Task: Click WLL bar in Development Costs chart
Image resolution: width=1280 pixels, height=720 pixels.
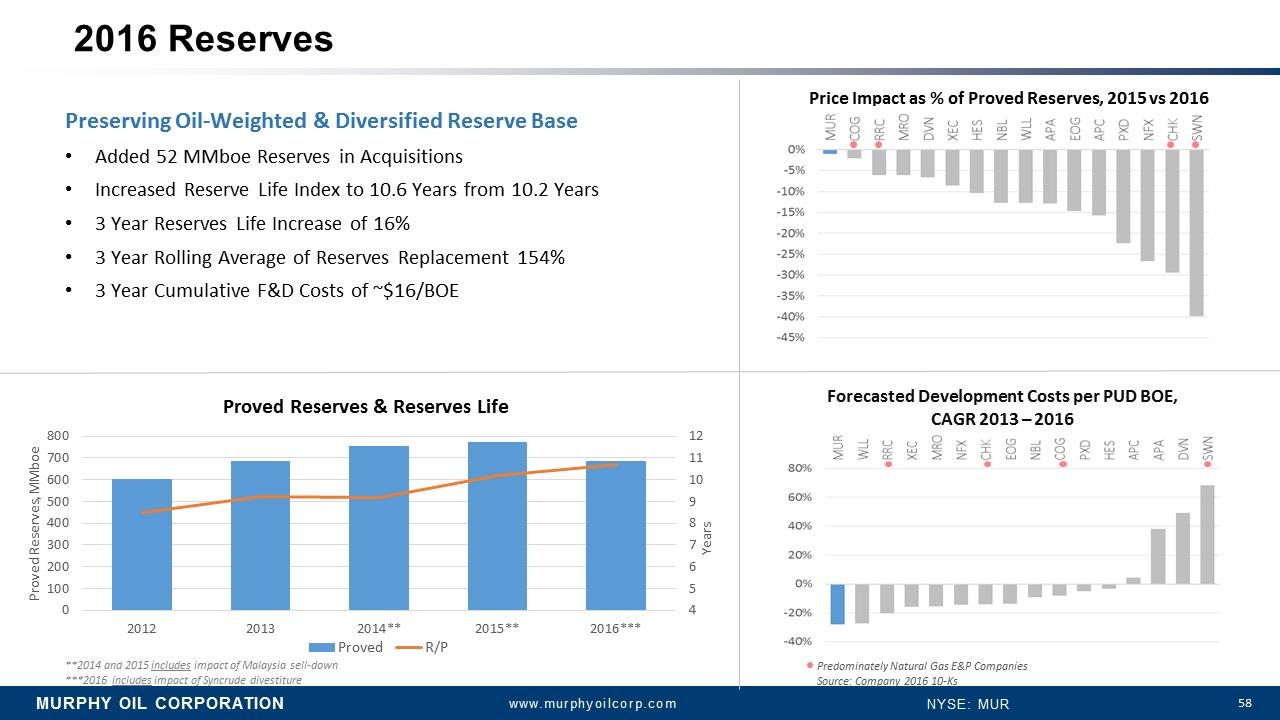Action: click(862, 603)
